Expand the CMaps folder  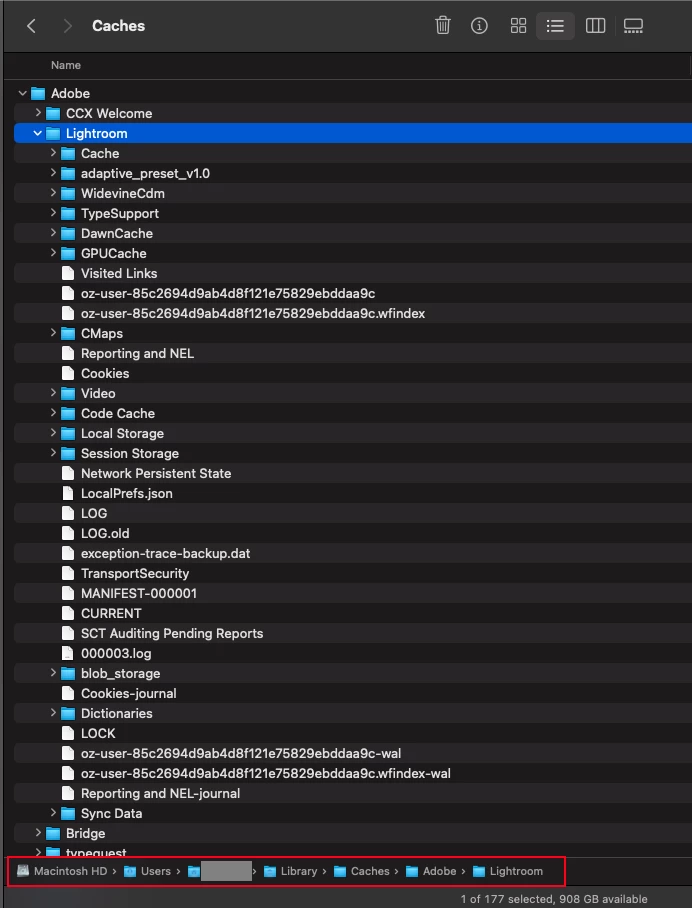(53, 332)
